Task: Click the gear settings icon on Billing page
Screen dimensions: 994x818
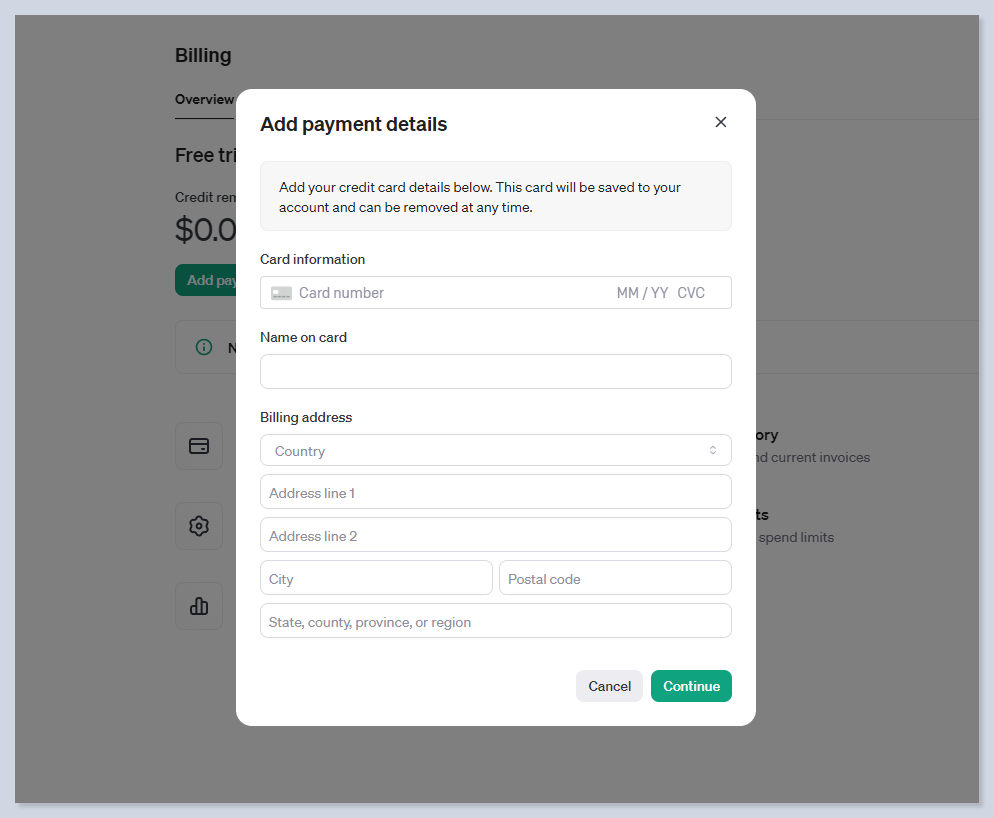Action: (x=199, y=526)
